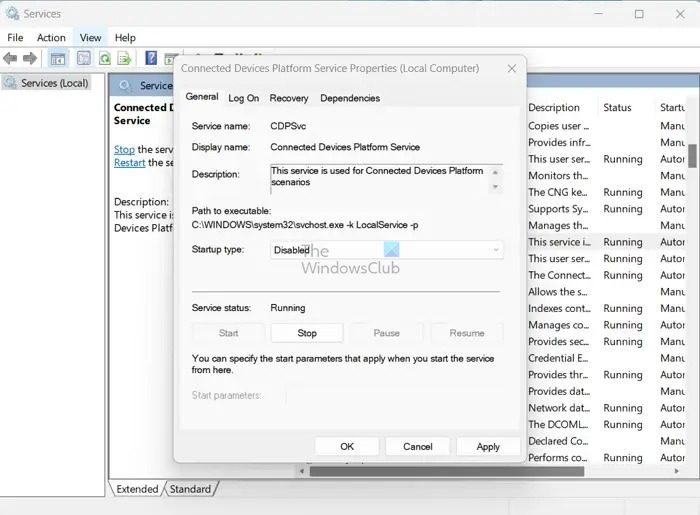Click the Apply button
700x515 pixels.
coord(488,446)
